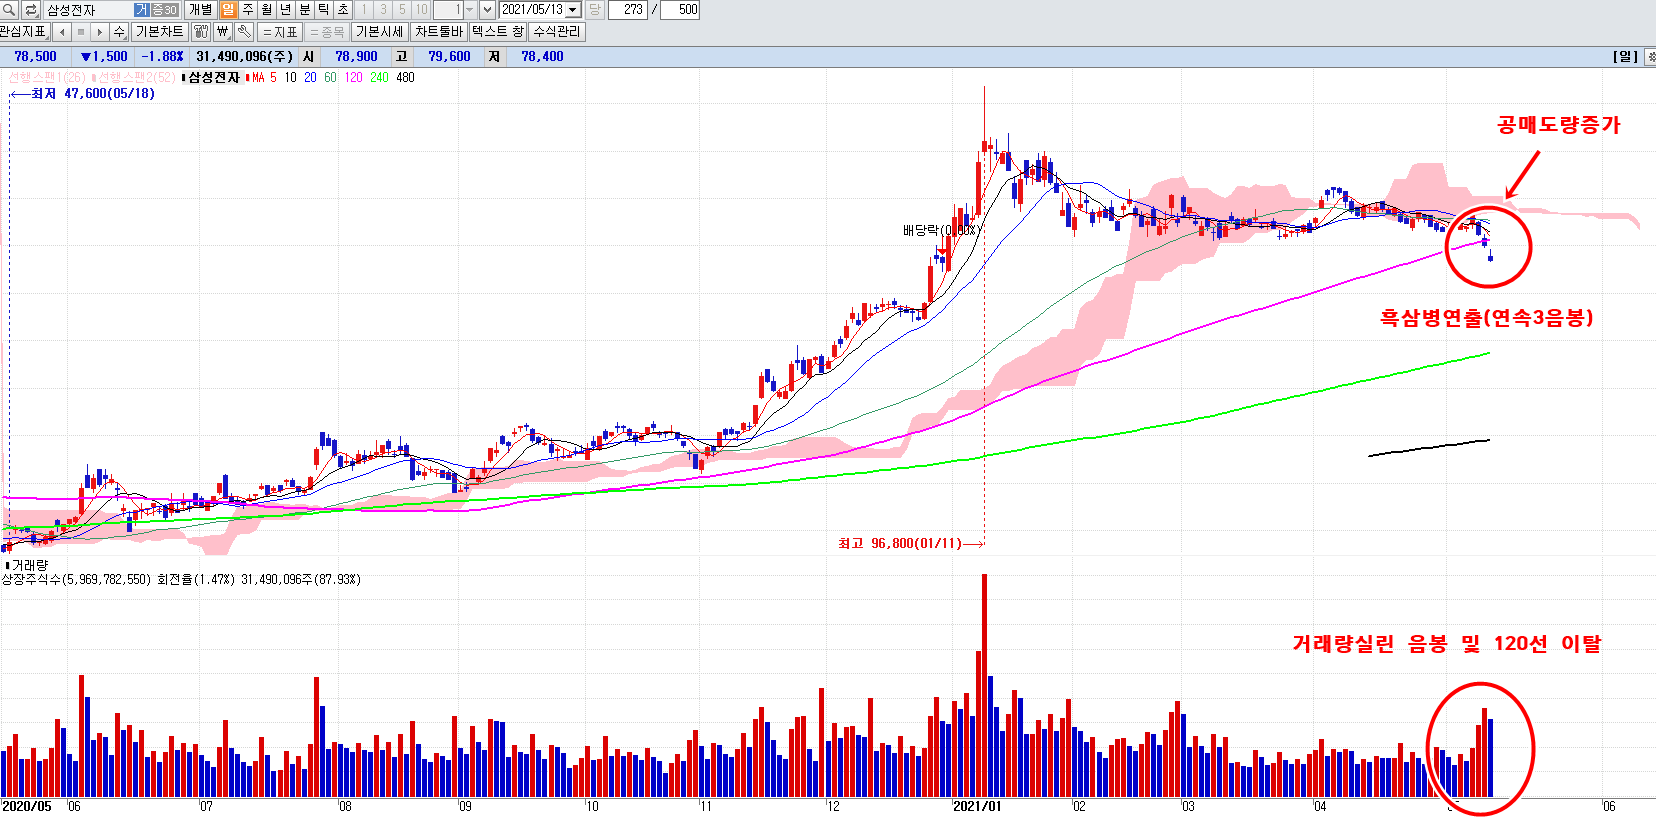
Task: Click the 수 toolbar button
Action: point(119,32)
